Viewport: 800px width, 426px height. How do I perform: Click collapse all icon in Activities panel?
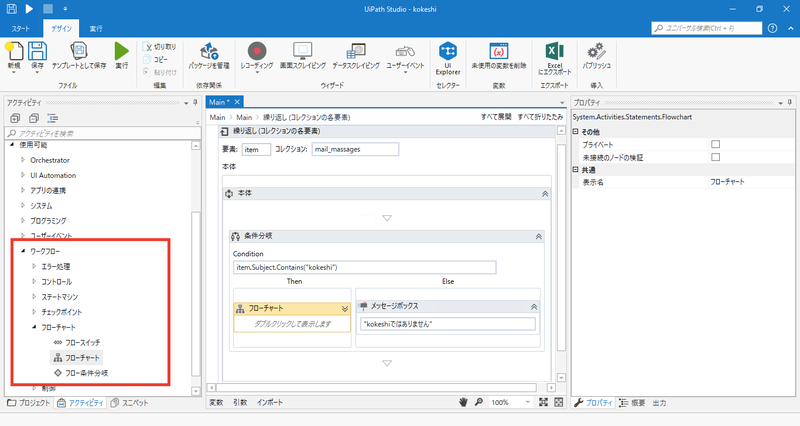(x=34, y=118)
